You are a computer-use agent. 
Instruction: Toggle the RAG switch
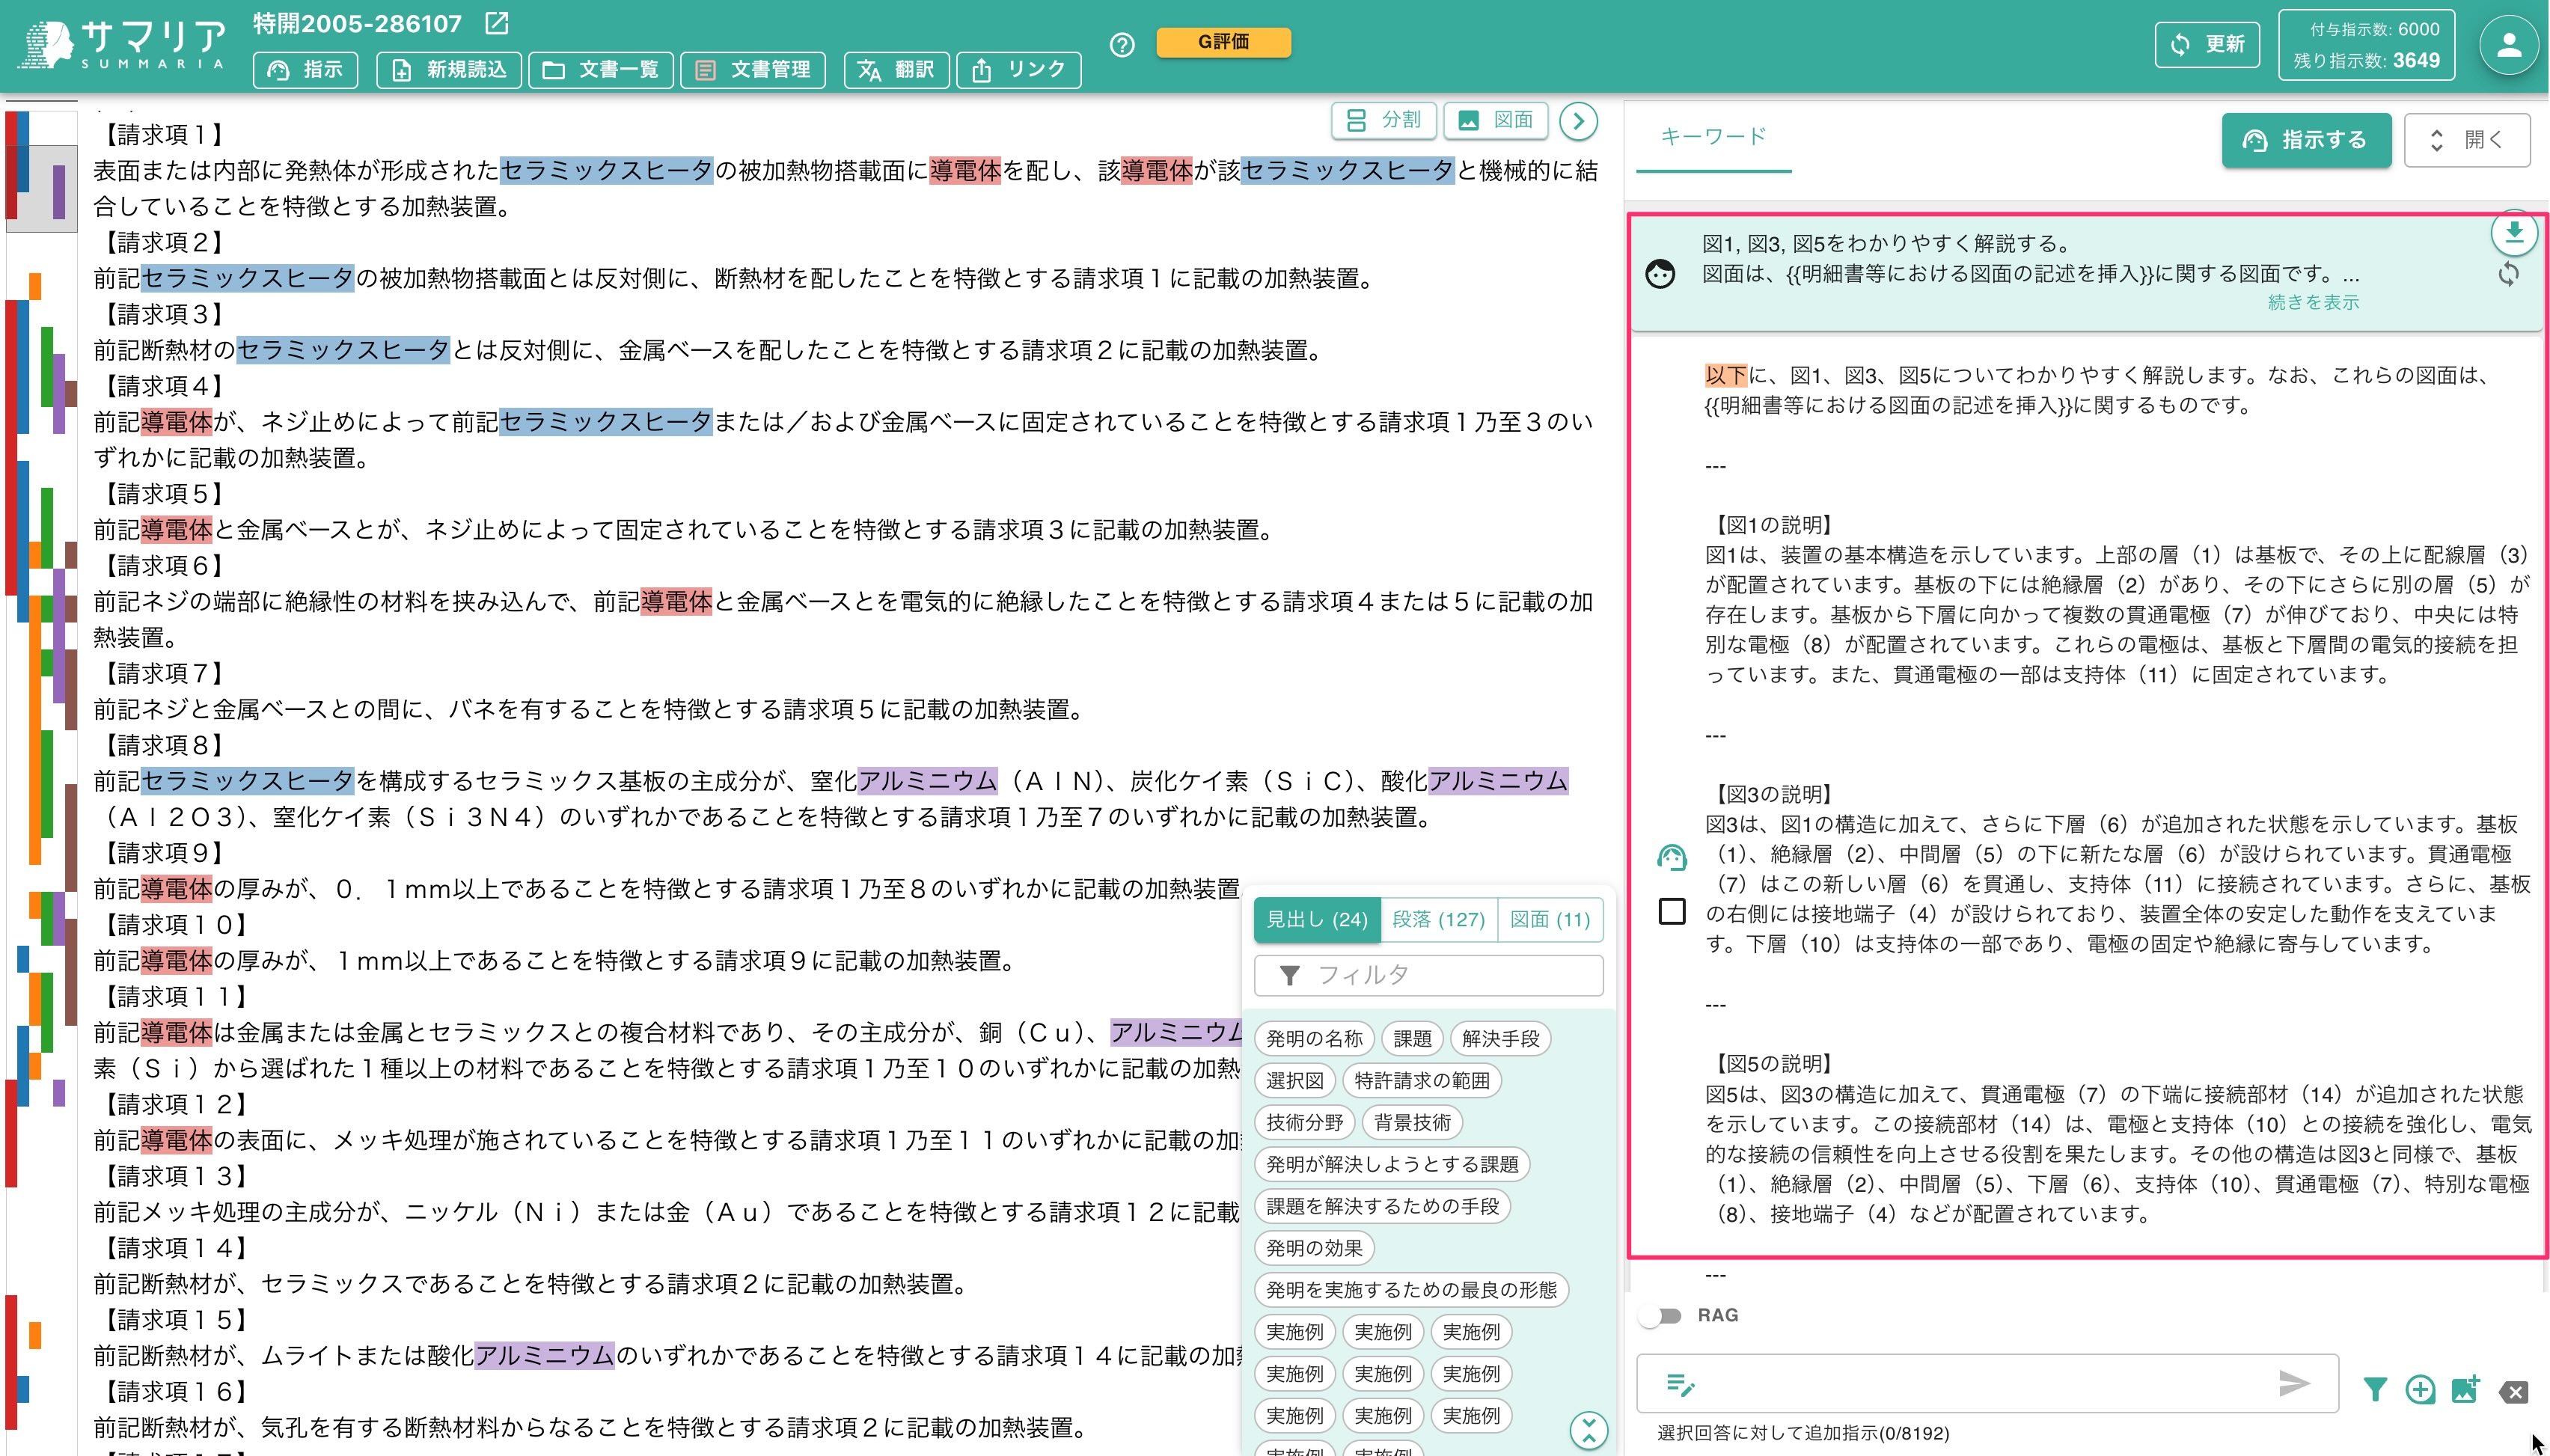tap(1662, 1315)
